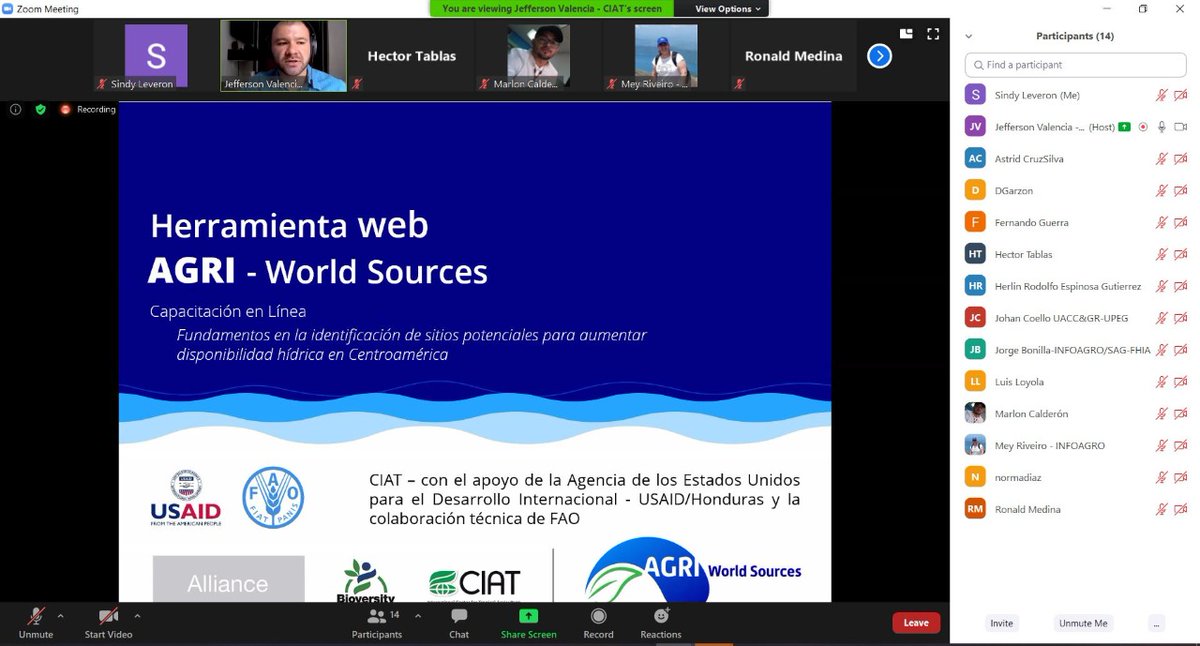This screenshot has width=1200, height=646.
Task: Open Participants from the toolbar
Action: 377,623
